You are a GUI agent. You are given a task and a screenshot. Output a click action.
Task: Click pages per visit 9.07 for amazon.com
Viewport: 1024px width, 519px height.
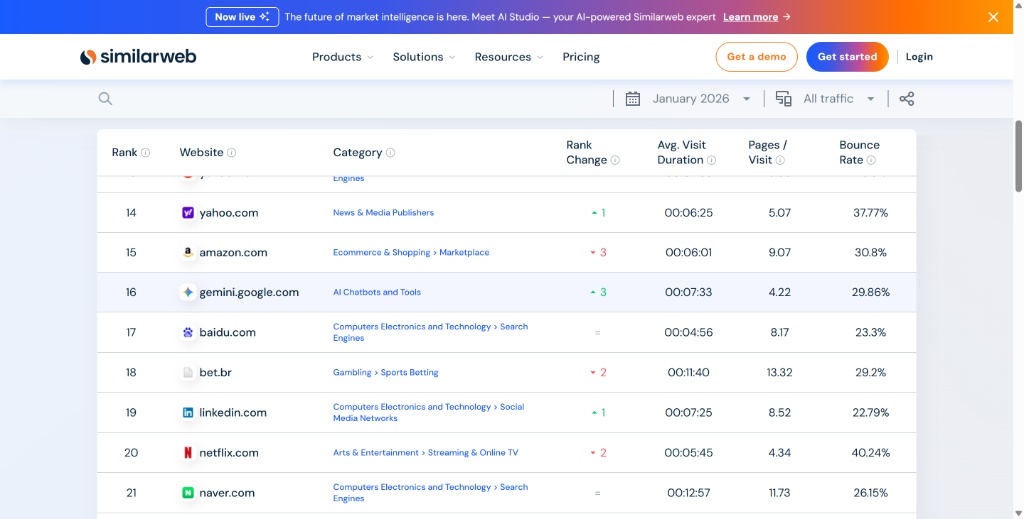point(780,253)
